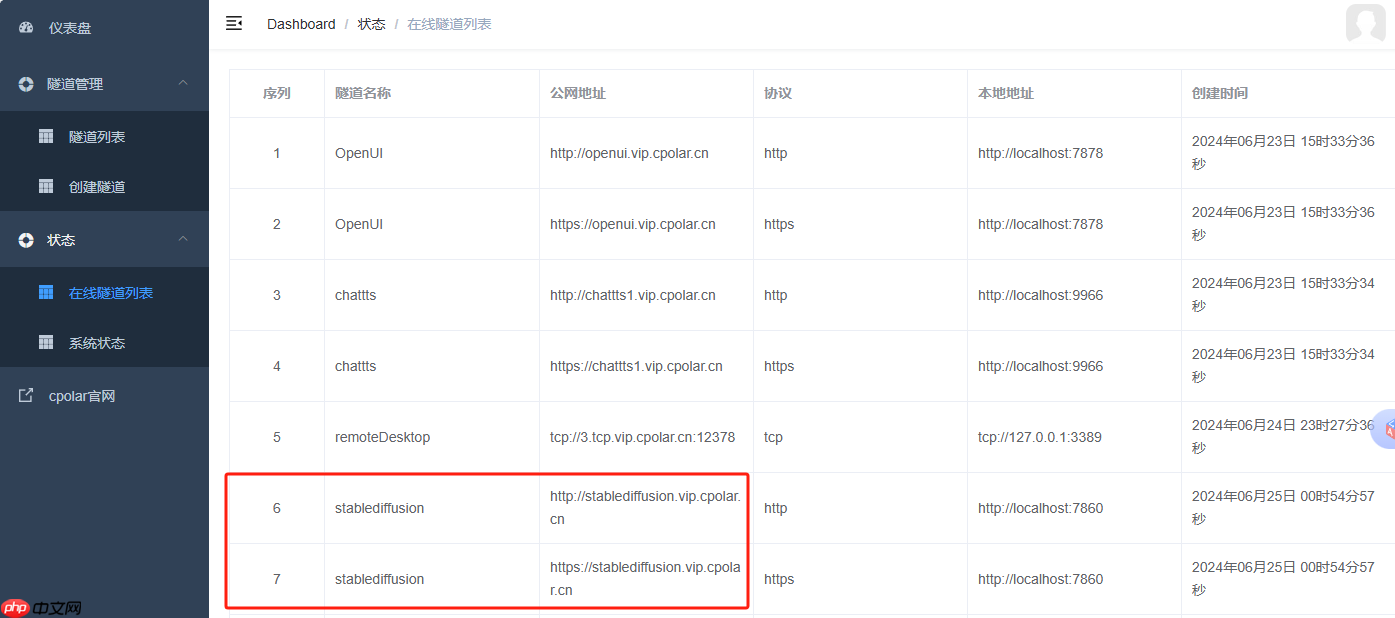This screenshot has width=1395, height=618.
Task: Click the OpenUI name in row 2
Action: pos(359,224)
